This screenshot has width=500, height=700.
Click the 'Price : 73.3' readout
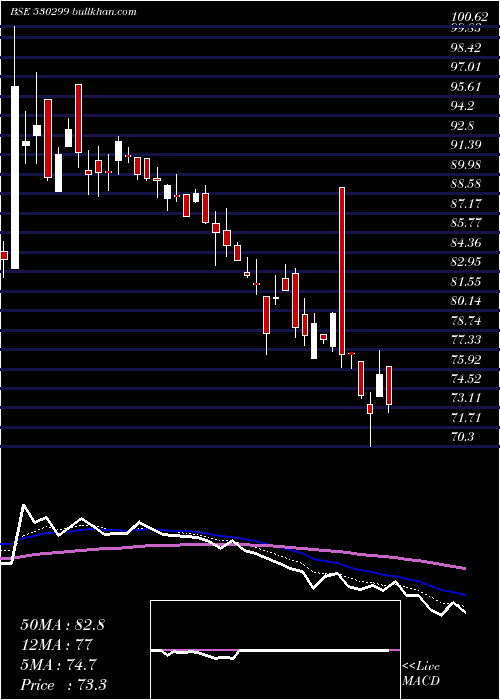(x=63, y=685)
